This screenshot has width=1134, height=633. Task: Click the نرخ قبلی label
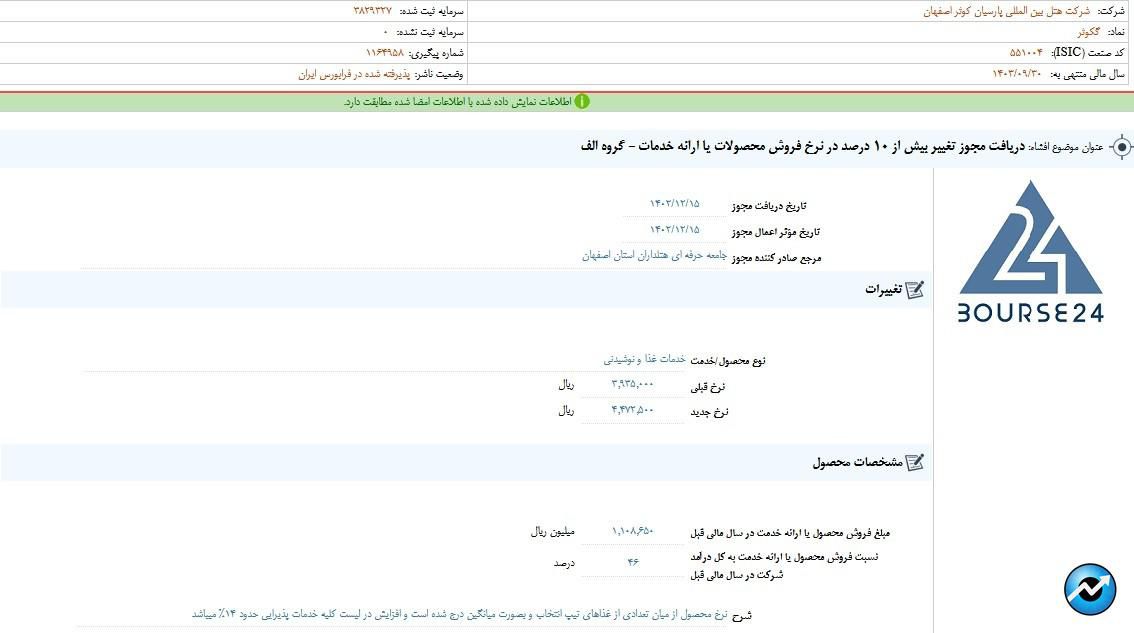click(x=709, y=386)
